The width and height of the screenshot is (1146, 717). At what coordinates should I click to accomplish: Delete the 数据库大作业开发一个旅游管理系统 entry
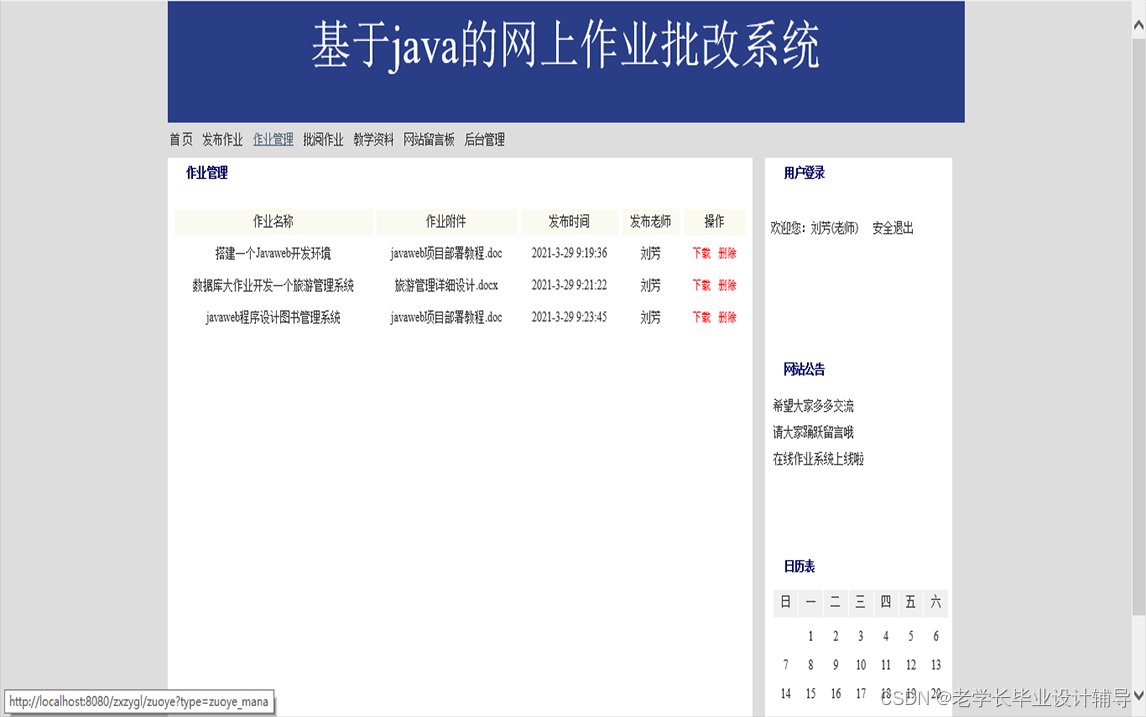725,285
